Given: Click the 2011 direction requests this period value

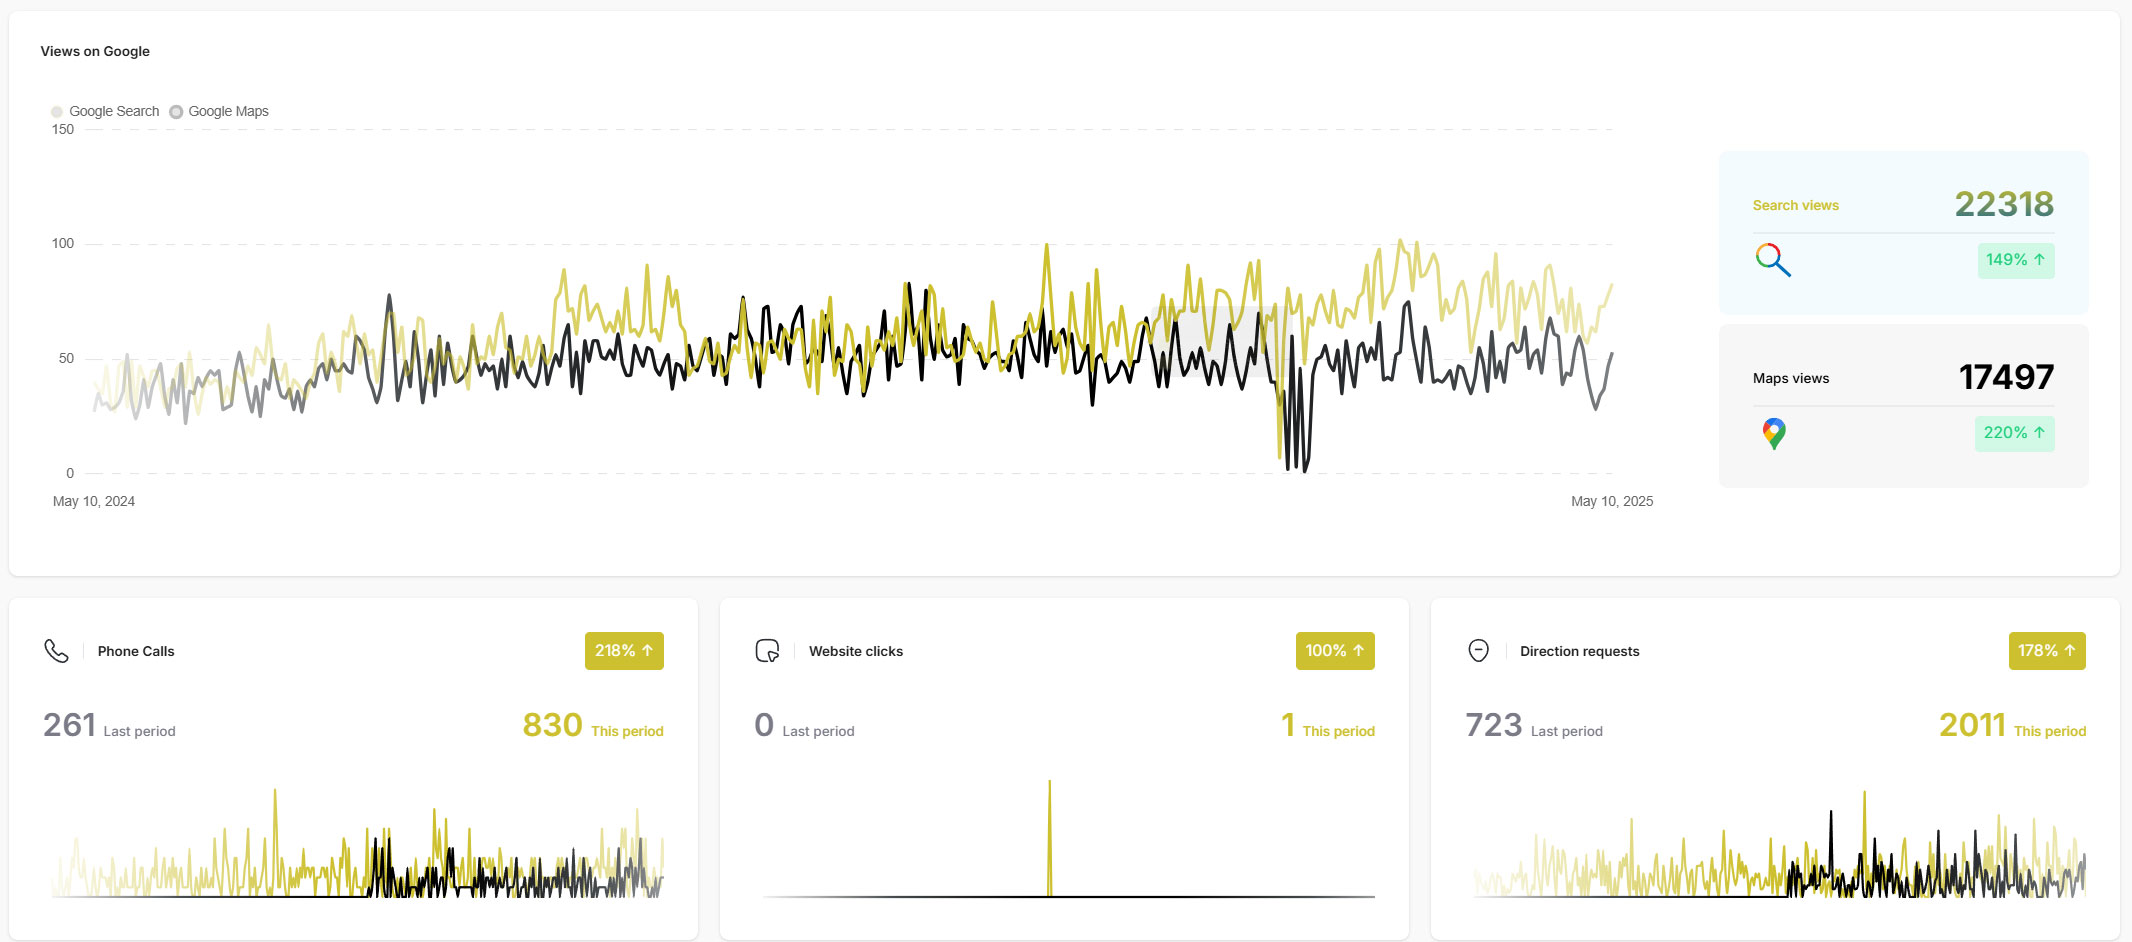Looking at the screenshot, I should click(x=1971, y=725).
